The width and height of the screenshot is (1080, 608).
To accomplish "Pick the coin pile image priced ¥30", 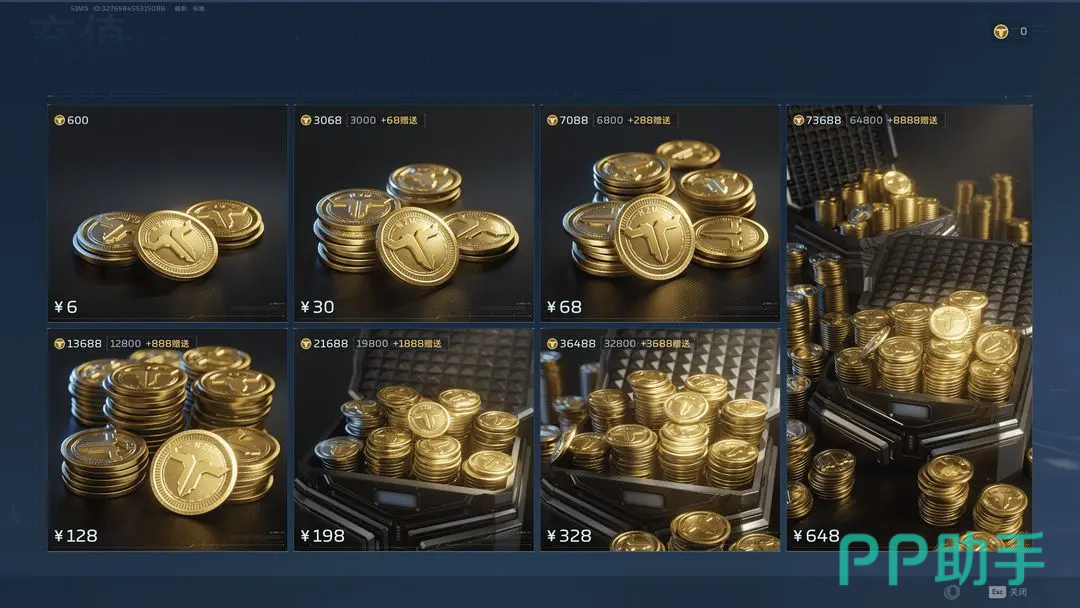I will tap(416, 224).
